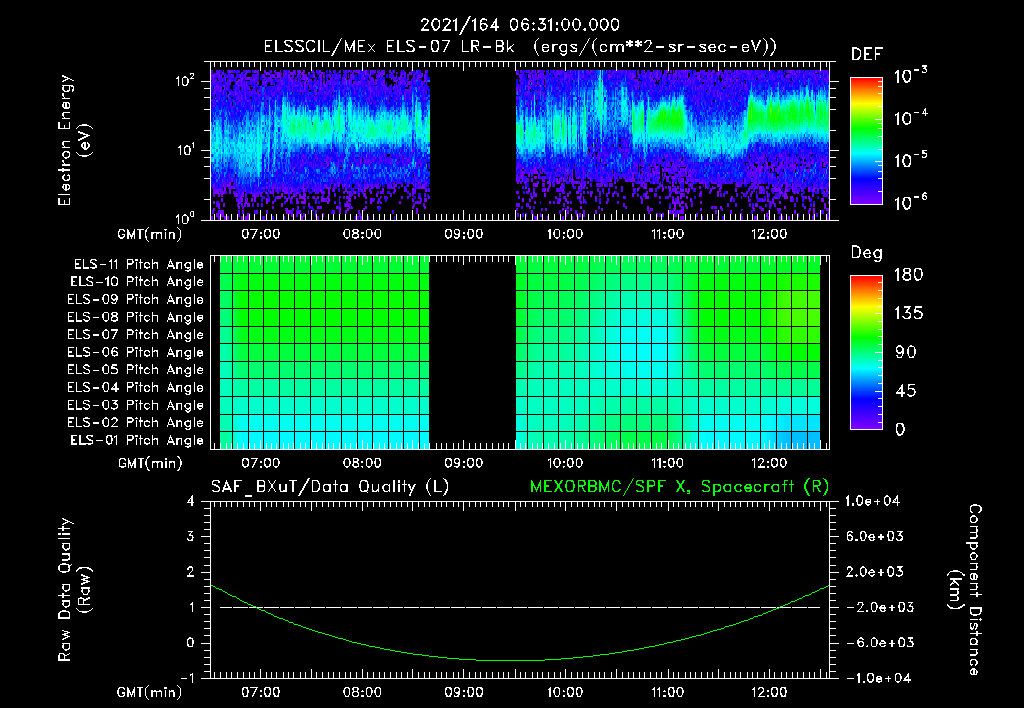Click the 180 value on the Deg scale
This screenshot has width=1024, height=708.
tap(909, 275)
